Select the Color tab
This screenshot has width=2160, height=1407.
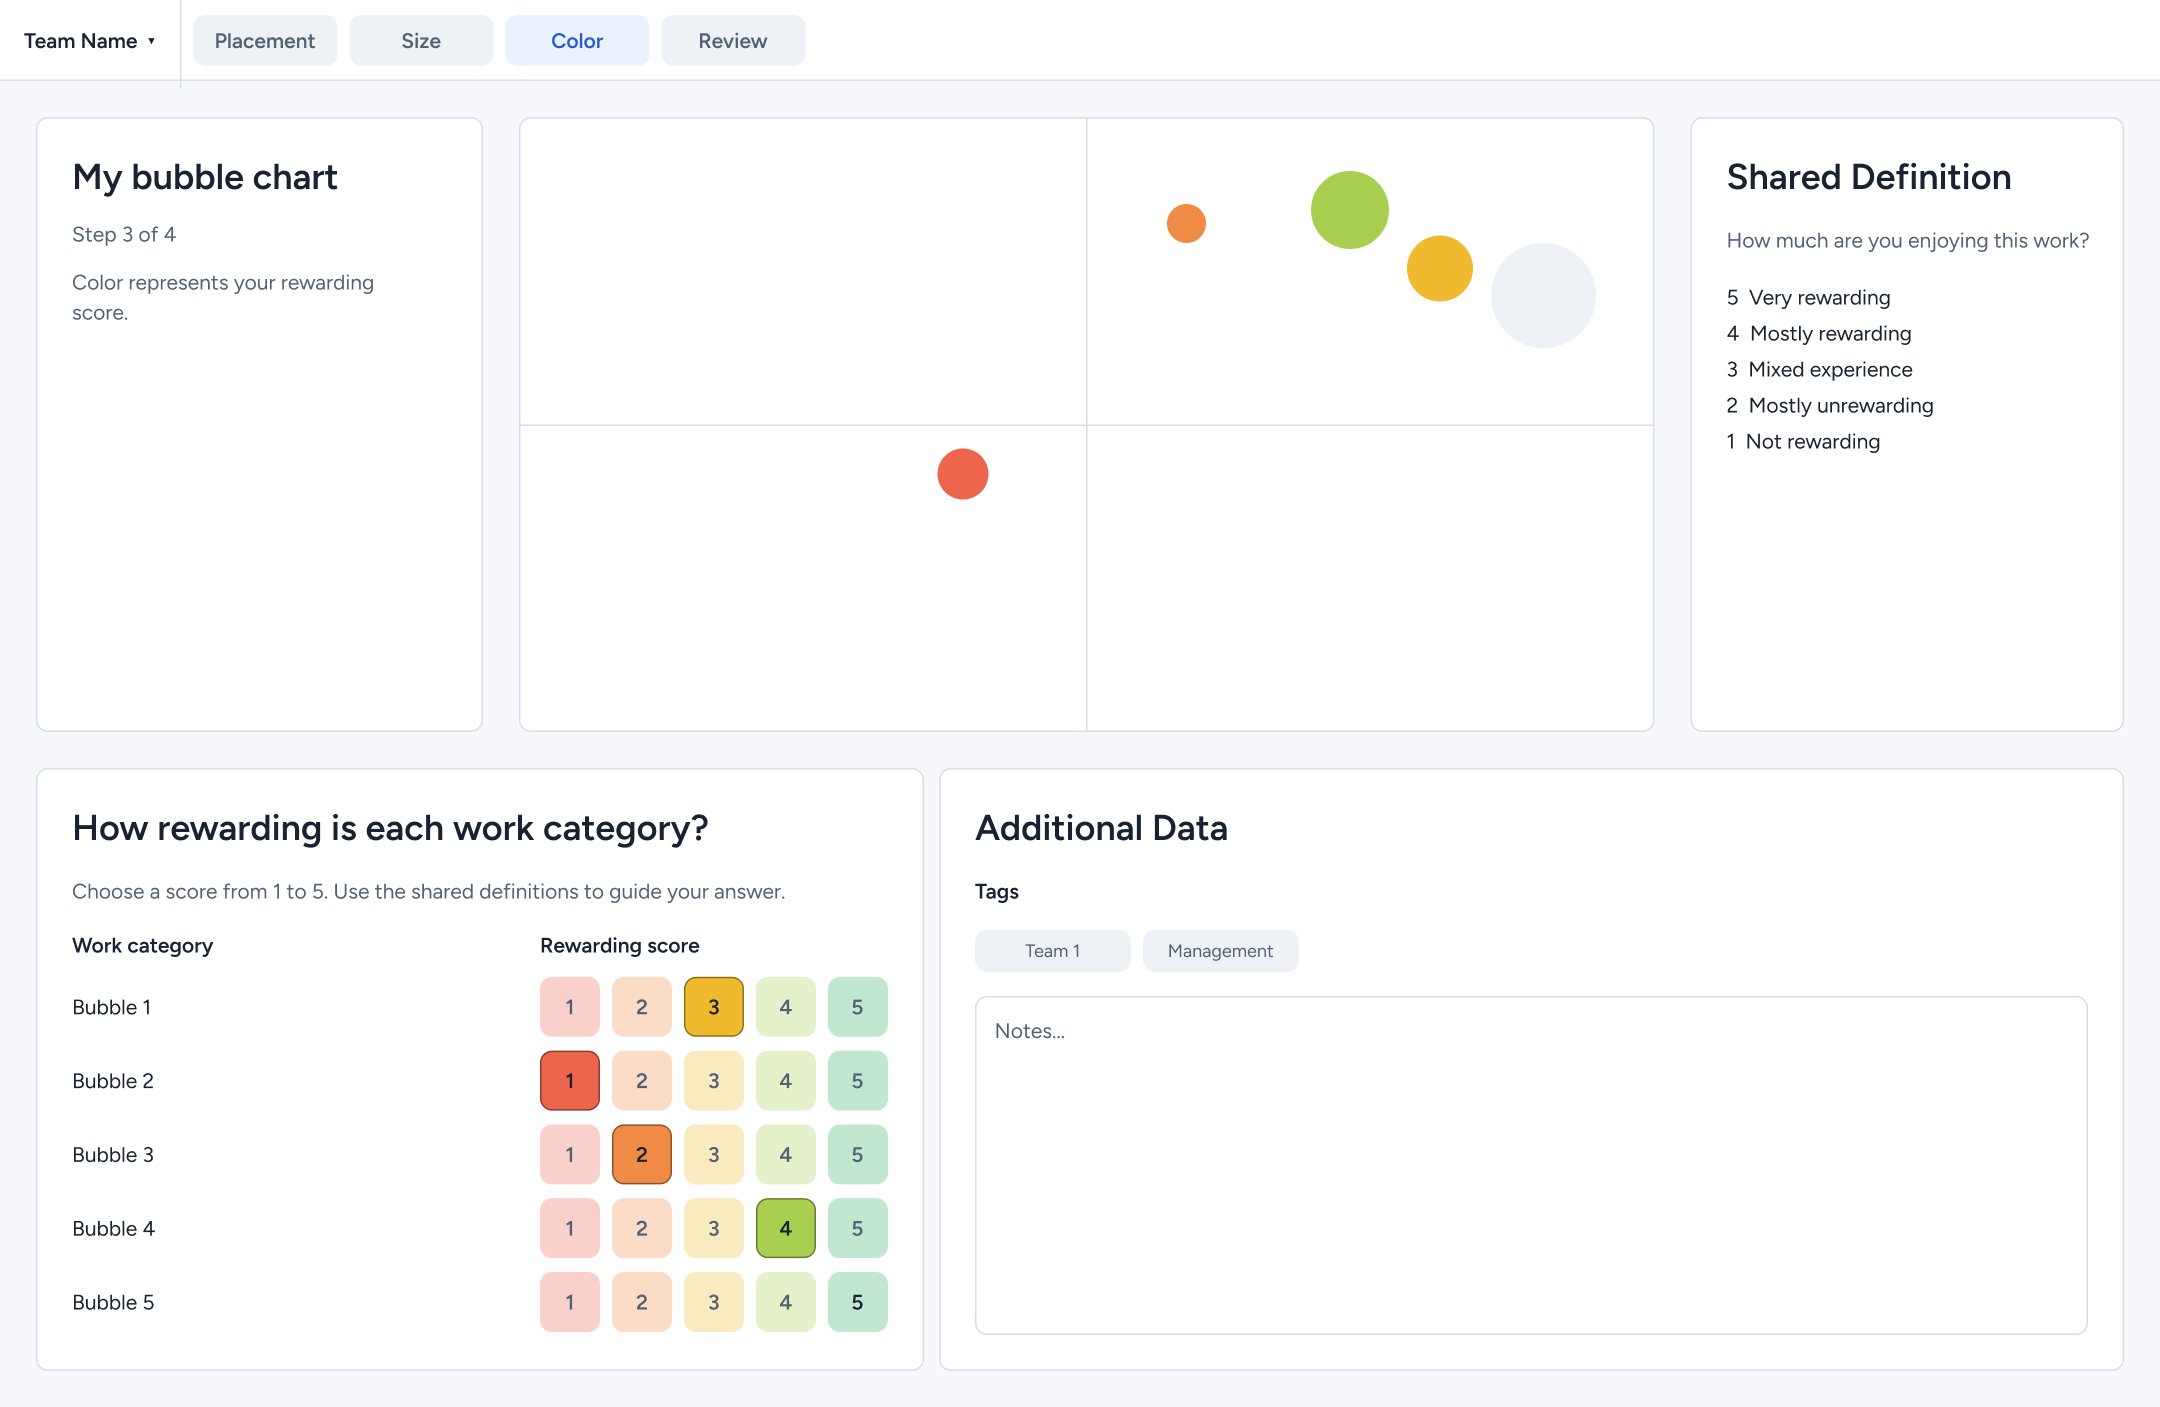click(x=577, y=41)
